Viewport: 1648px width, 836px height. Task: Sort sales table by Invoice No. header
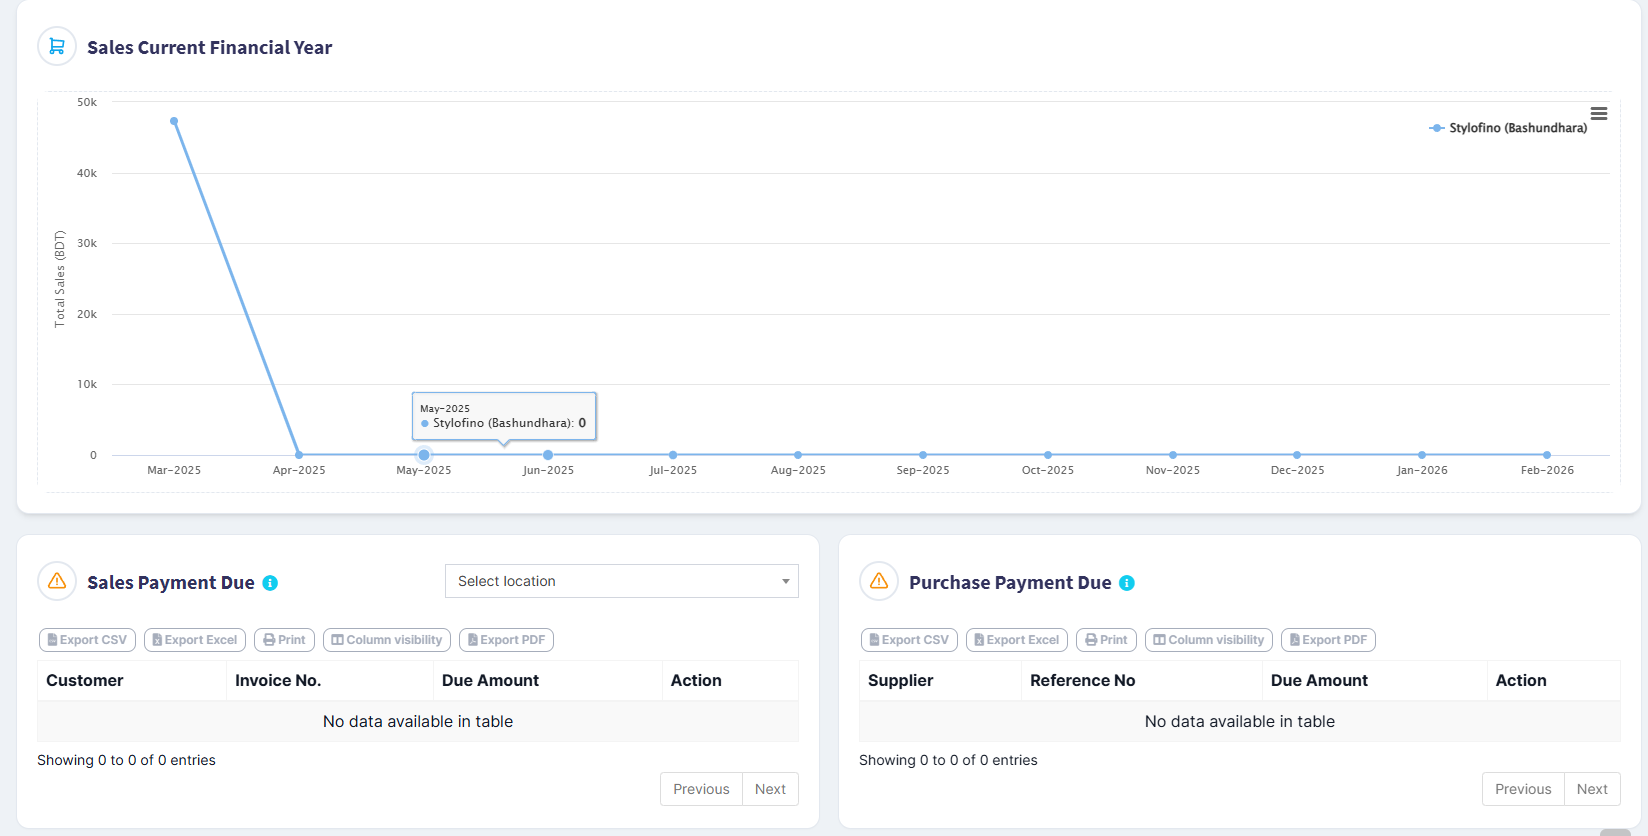tap(278, 680)
